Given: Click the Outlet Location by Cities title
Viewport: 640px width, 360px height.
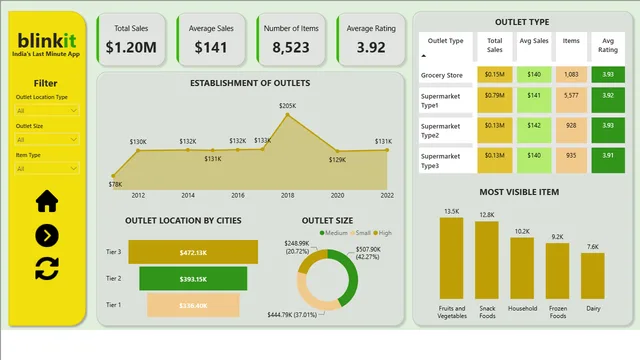Looking at the screenshot, I should pos(183,221).
